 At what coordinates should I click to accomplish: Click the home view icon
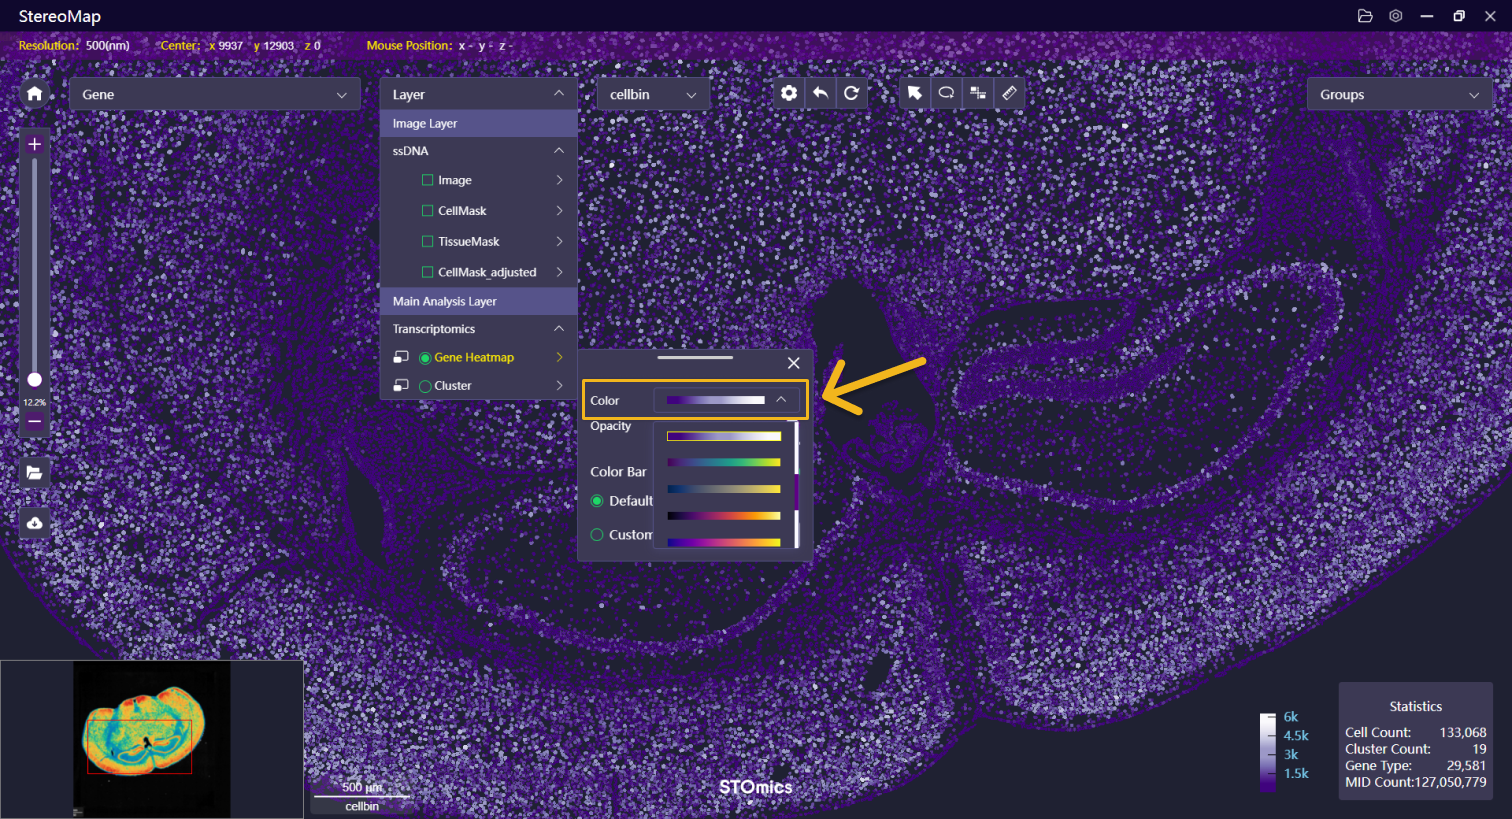pos(35,94)
